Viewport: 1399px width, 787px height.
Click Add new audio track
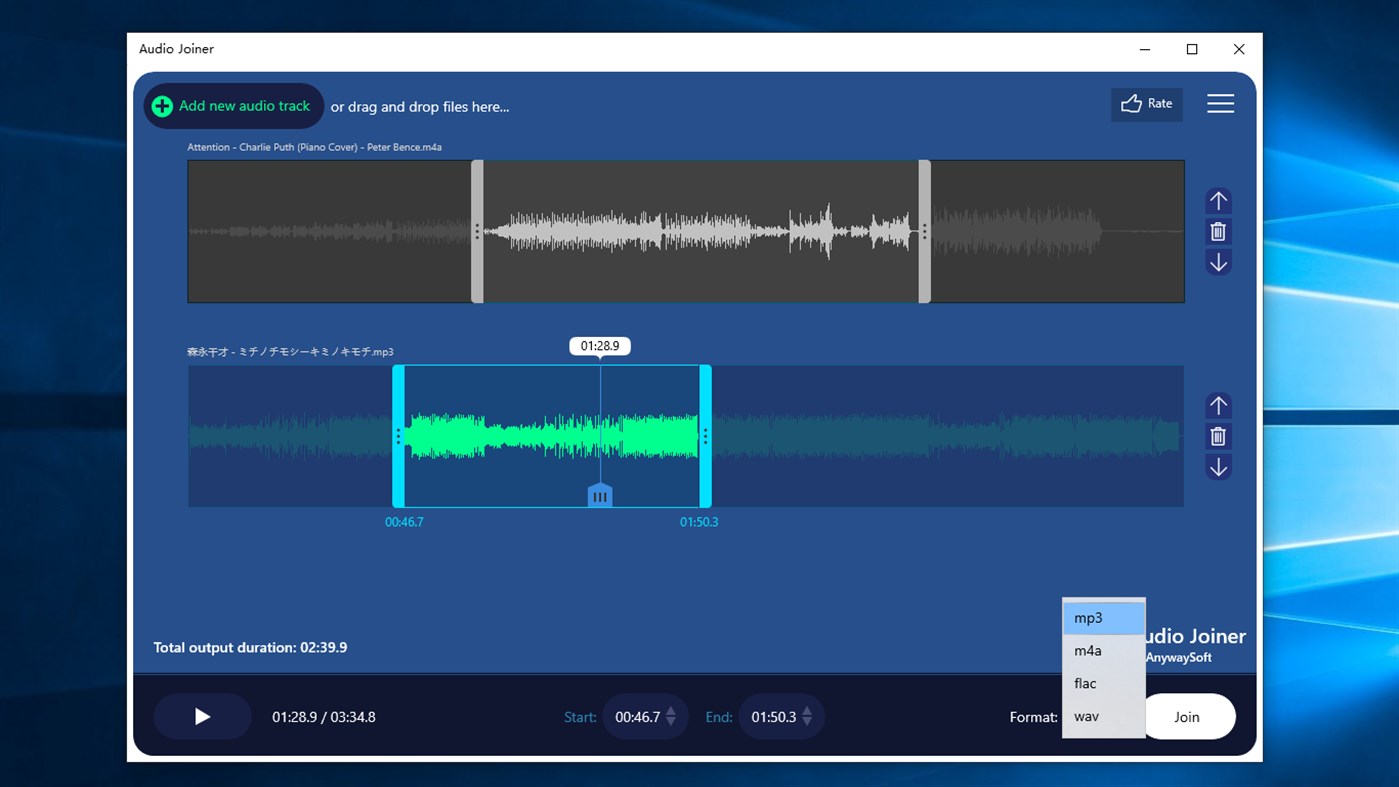tap(233, 105)
